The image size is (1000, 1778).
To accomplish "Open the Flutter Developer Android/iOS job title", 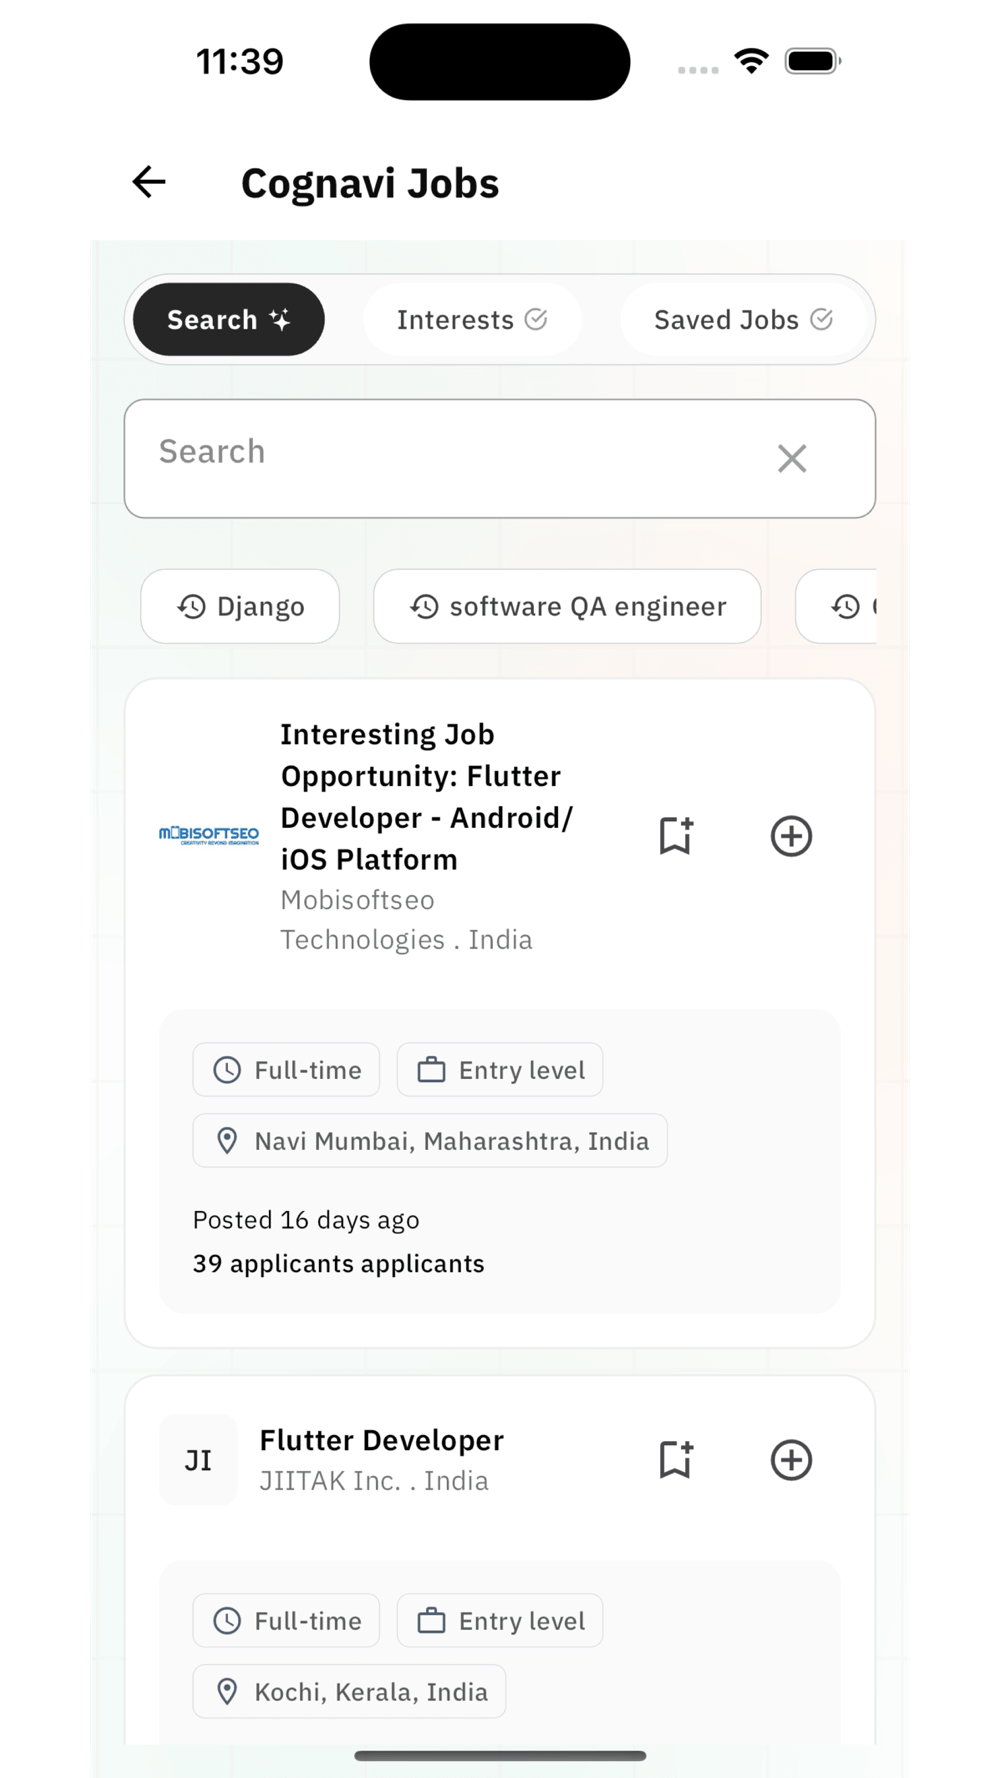I will [x=427, y=796].
